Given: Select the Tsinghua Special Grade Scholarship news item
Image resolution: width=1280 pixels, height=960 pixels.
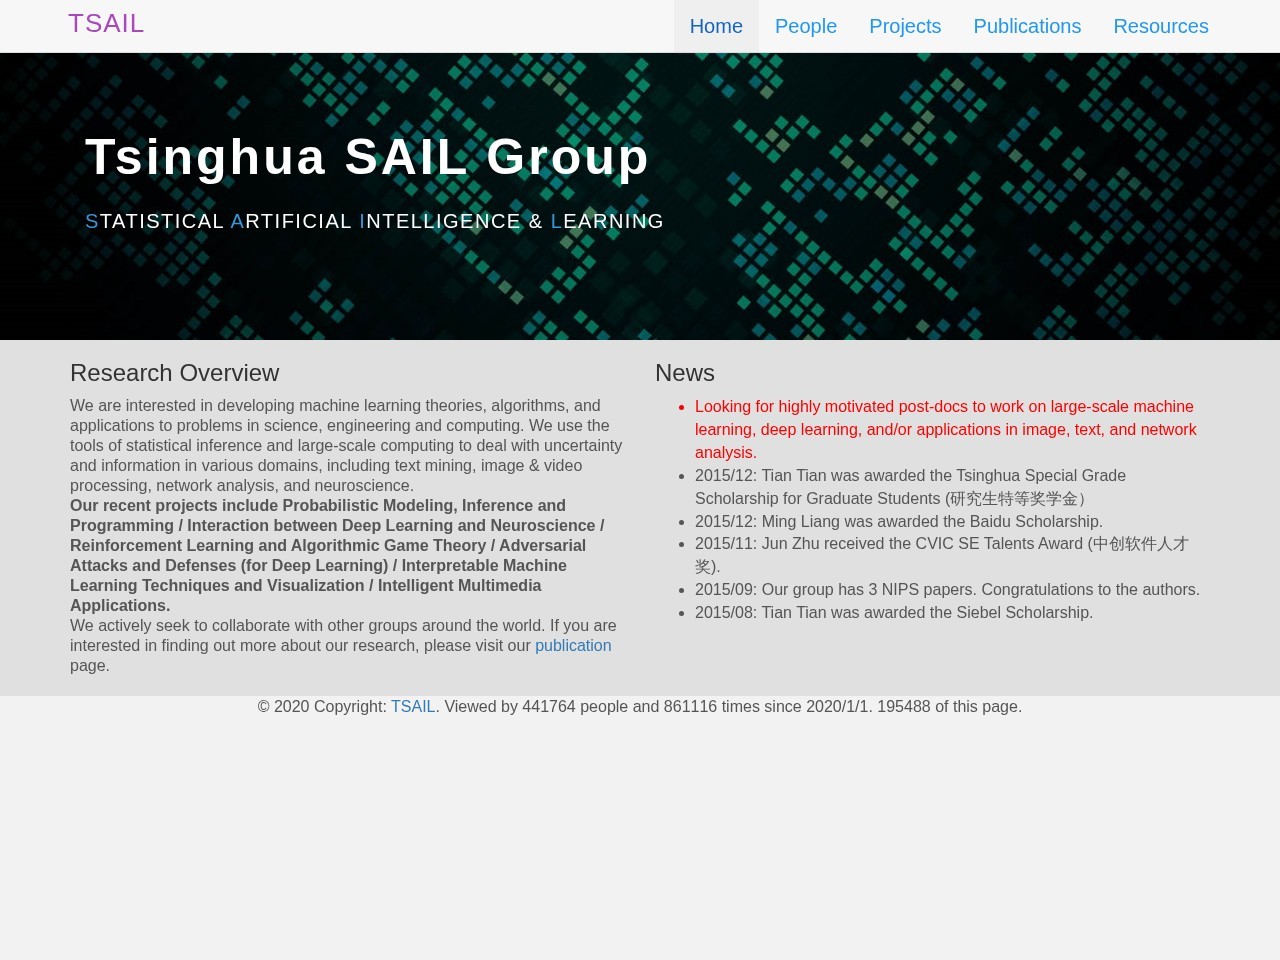Looking at the screenshot, I should click(910, 487).
